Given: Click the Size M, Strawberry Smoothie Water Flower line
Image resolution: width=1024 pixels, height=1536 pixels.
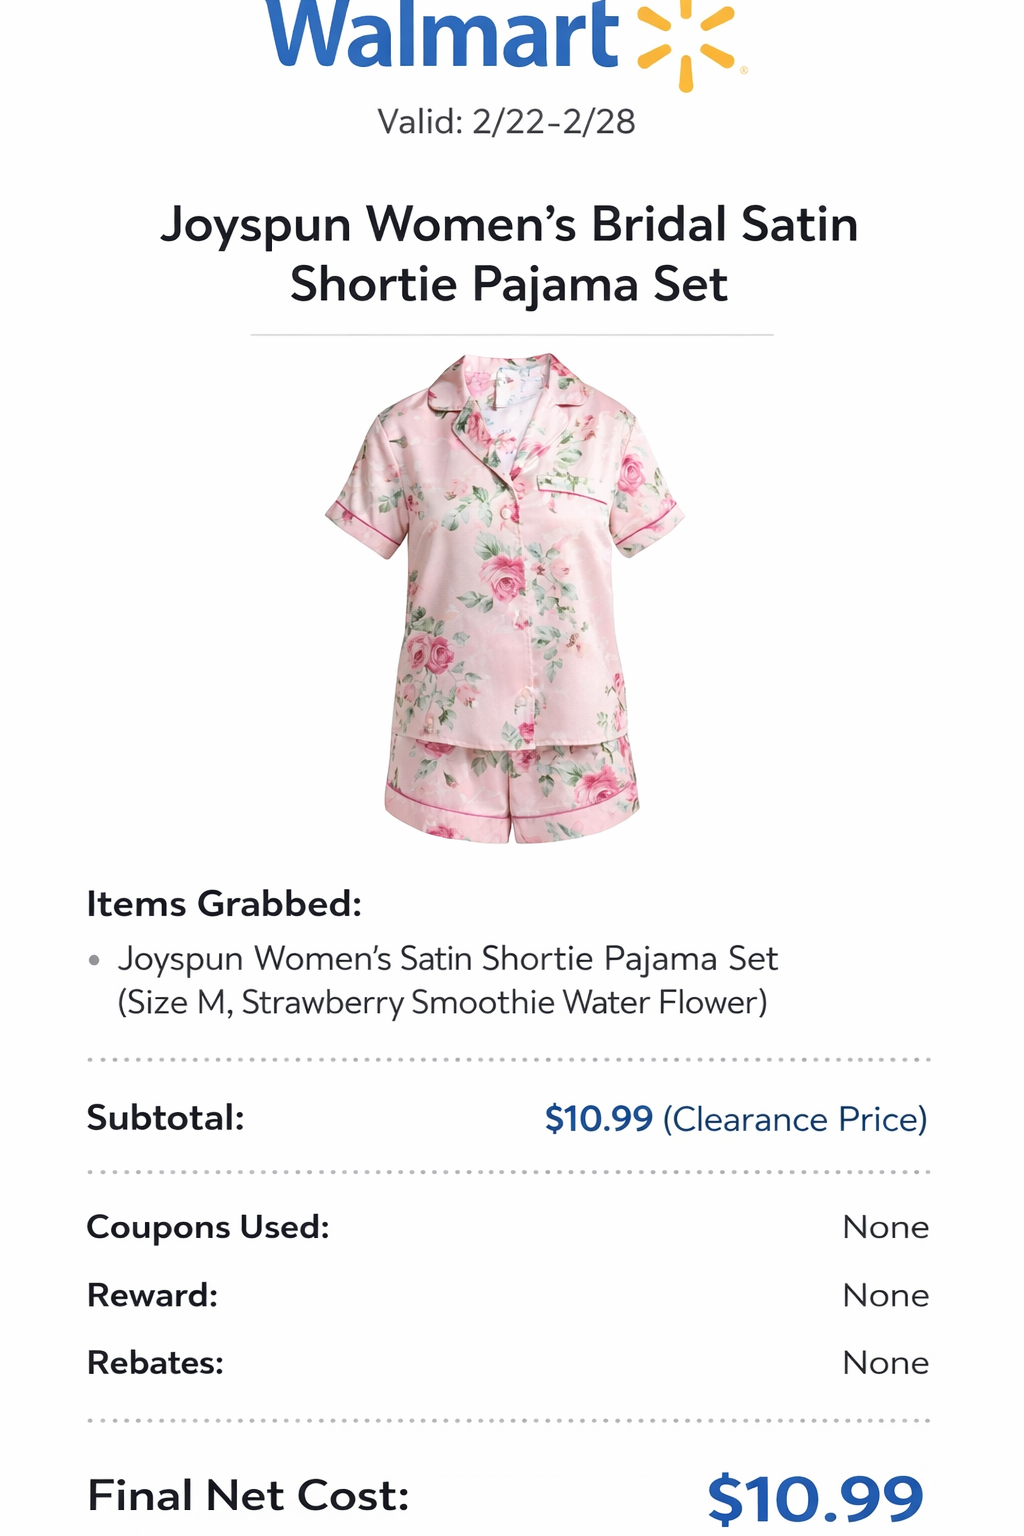Looking at the screenshot, I should pos(442,1002).
